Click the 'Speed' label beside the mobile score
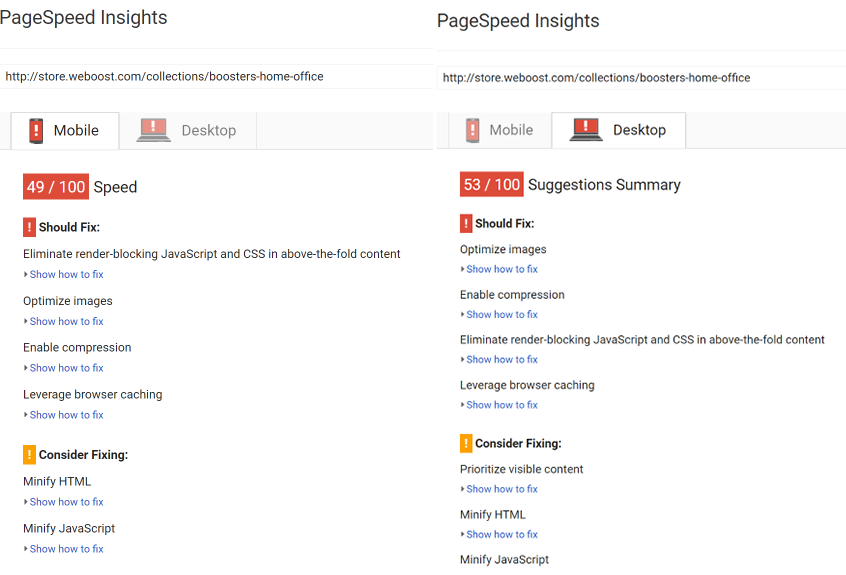 (x=115, y=187)
